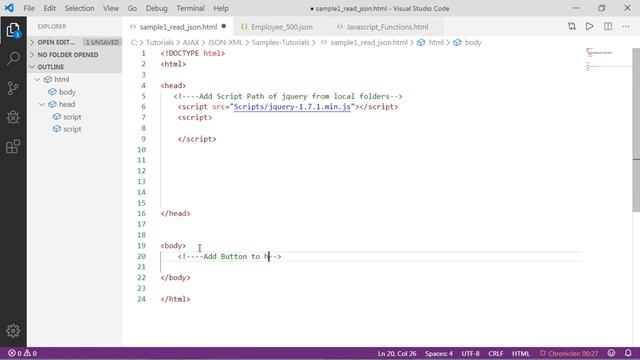Click the Split Editor icon
Viewport: 640px width, 360px height.
[608, 27]
